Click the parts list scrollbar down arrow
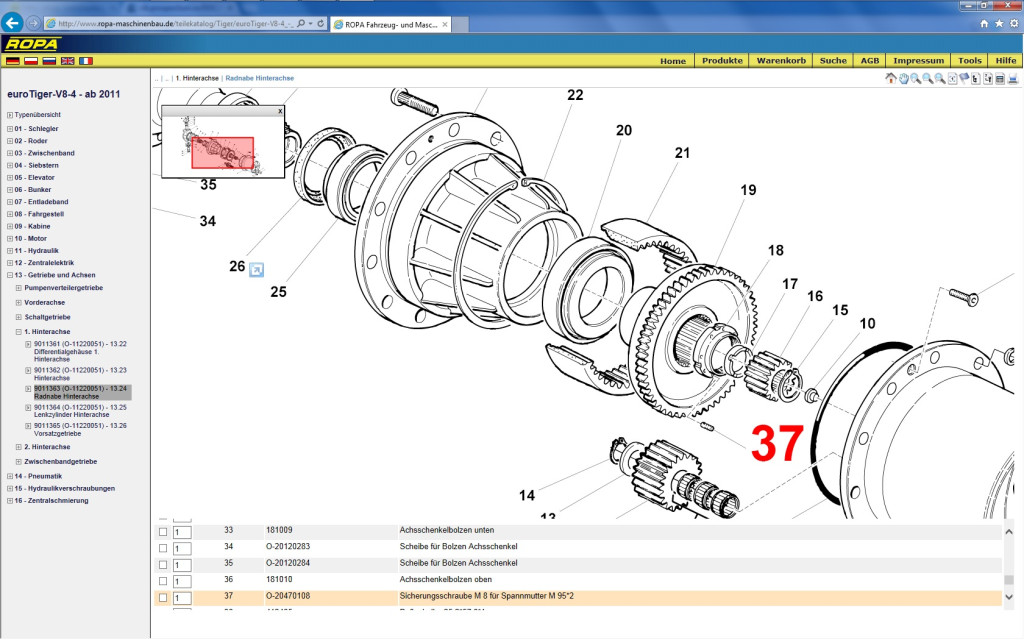 point(1009,597)
